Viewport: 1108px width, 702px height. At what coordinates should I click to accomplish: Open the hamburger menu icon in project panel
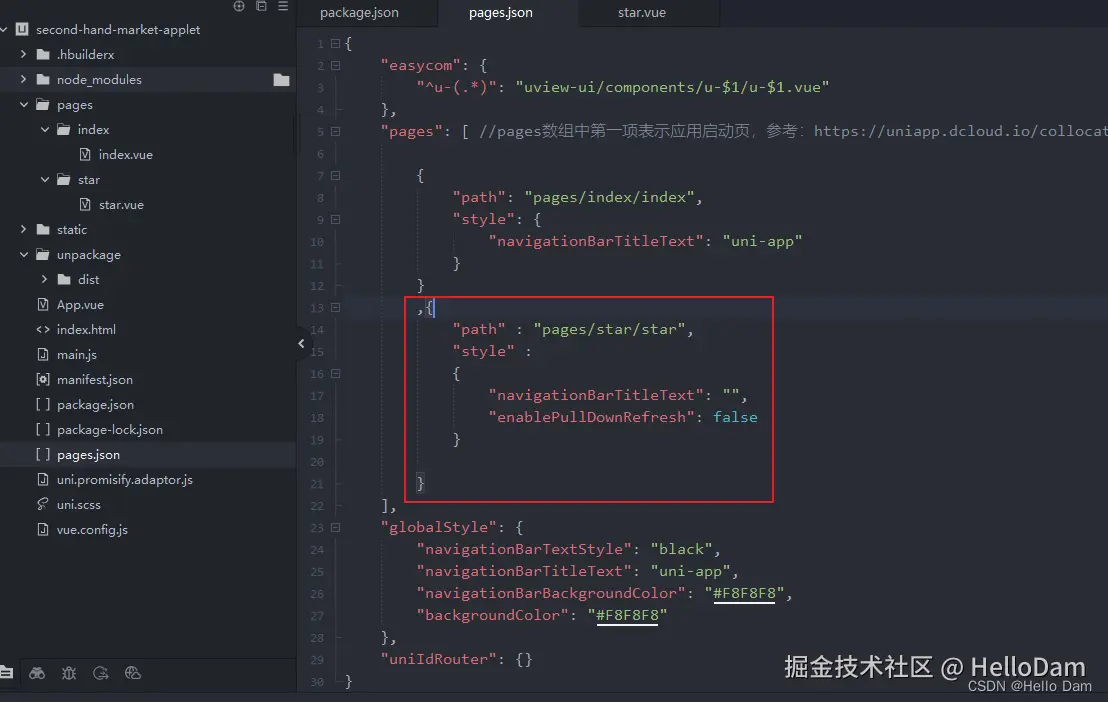283,6
